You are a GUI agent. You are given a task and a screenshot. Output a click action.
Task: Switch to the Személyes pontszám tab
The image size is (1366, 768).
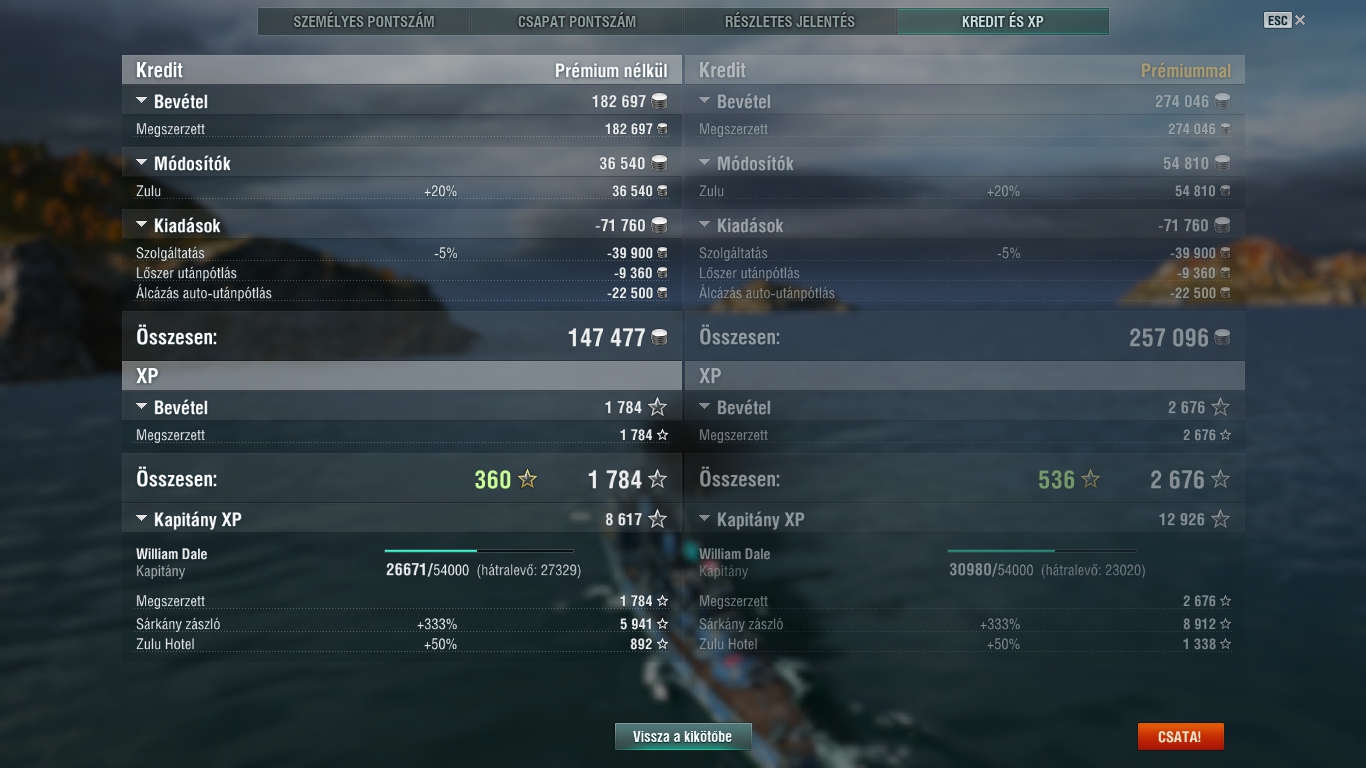coord(364,21)
